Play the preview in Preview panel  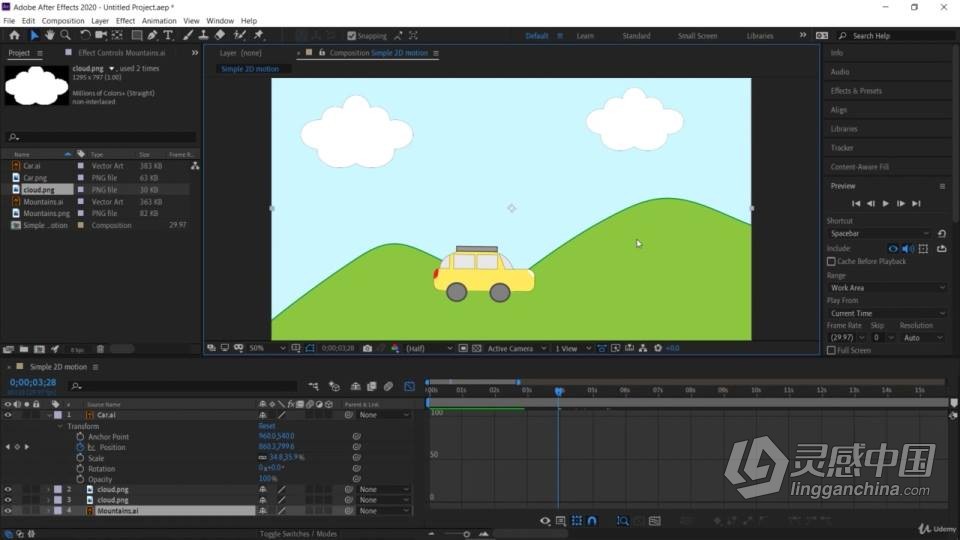[886, 203]
